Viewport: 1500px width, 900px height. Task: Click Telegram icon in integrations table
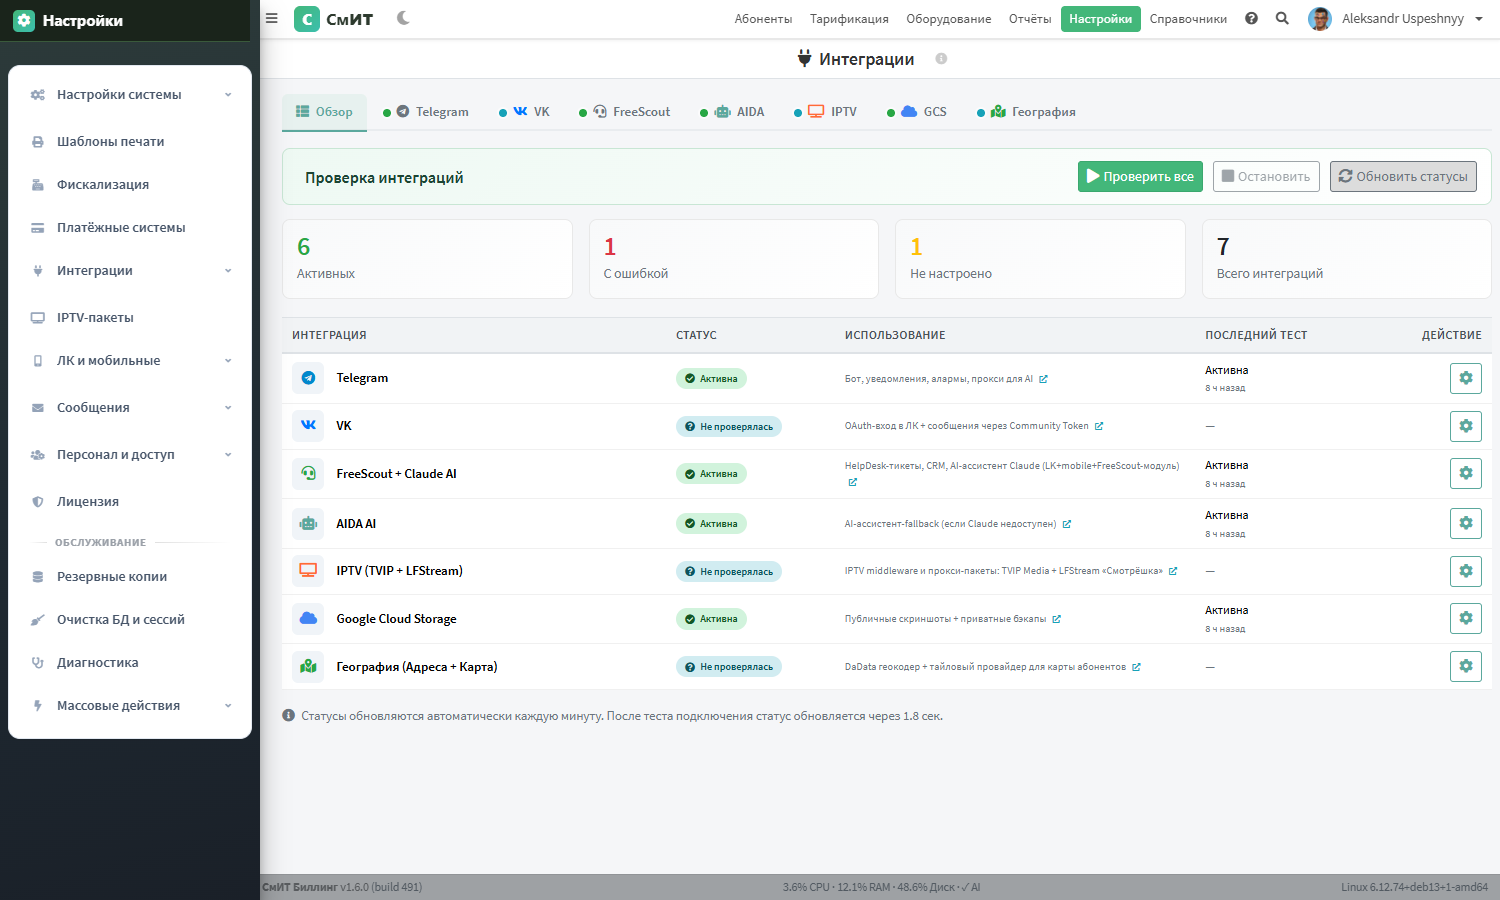[x=308, y=378]
